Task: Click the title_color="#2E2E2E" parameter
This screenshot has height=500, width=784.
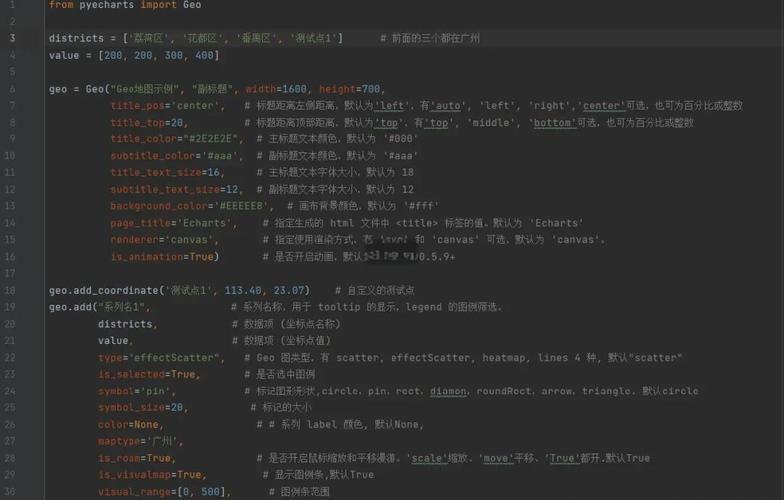Action: coord(174,139)
